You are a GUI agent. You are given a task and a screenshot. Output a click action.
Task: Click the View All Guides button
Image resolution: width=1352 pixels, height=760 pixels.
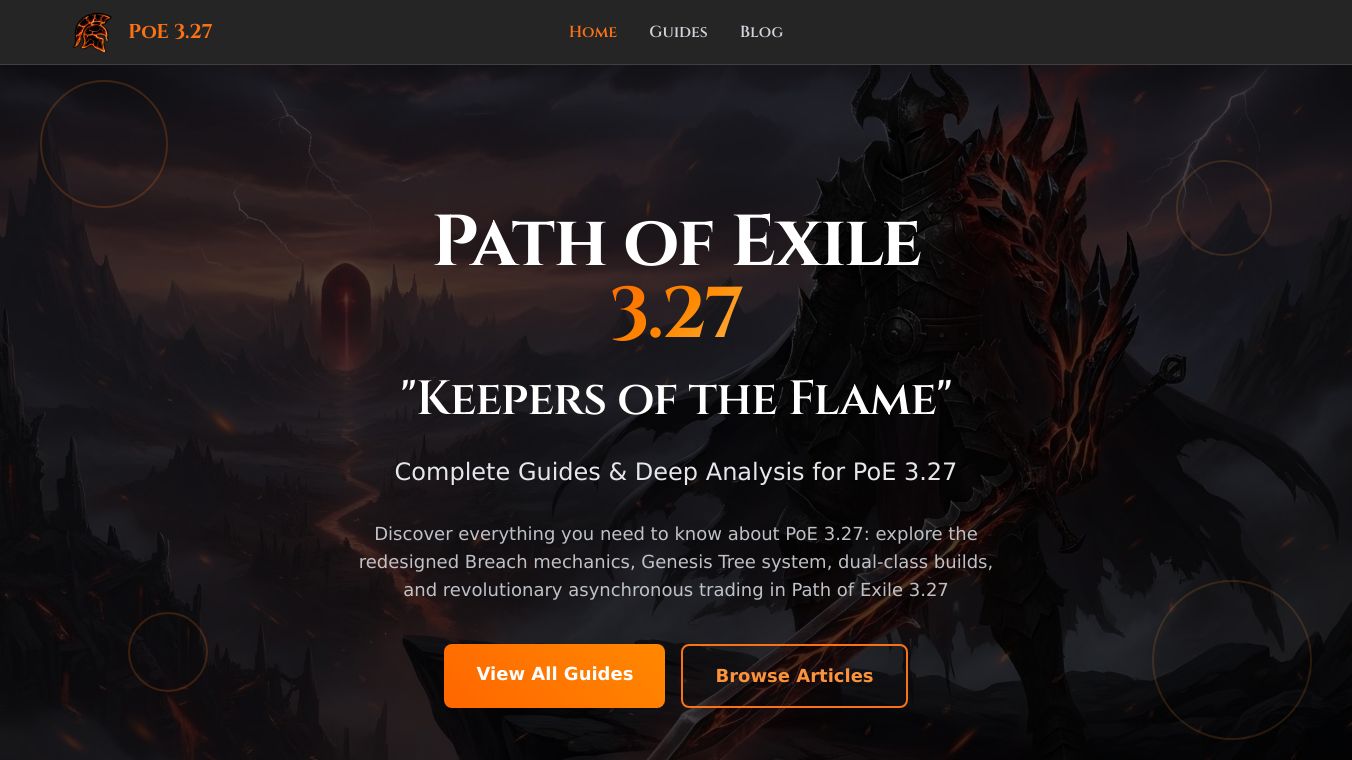554,675
